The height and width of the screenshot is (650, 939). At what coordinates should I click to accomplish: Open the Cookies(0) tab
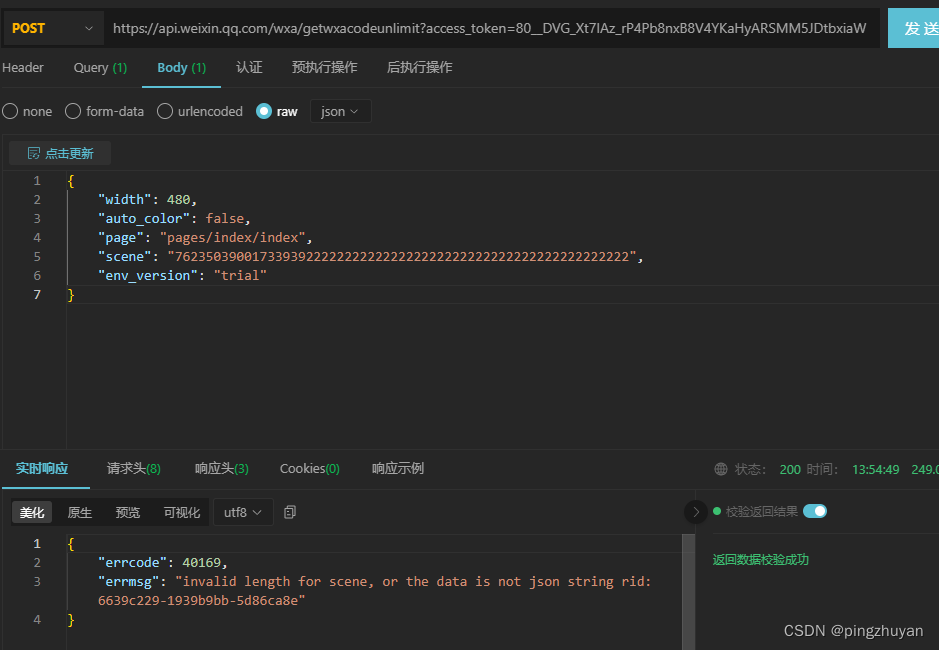click(x=310, y=468)
